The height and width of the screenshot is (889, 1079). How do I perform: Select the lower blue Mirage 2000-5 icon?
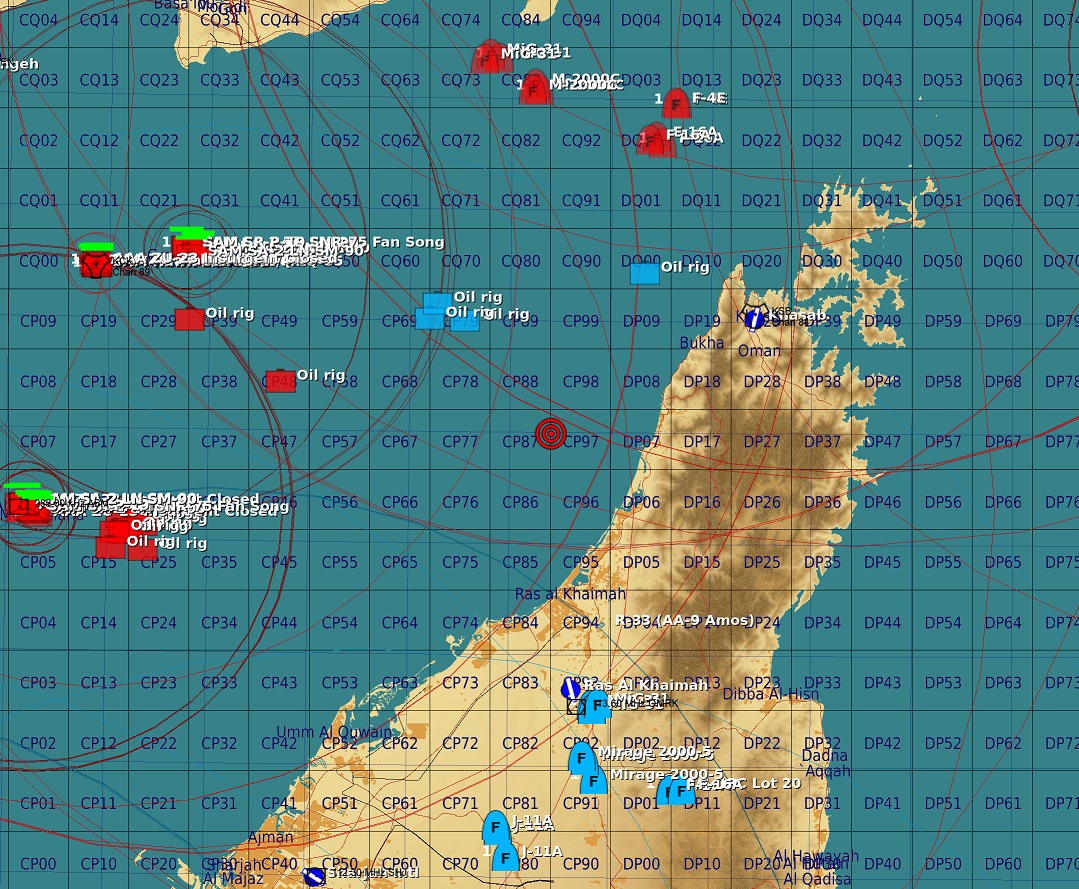593,780
